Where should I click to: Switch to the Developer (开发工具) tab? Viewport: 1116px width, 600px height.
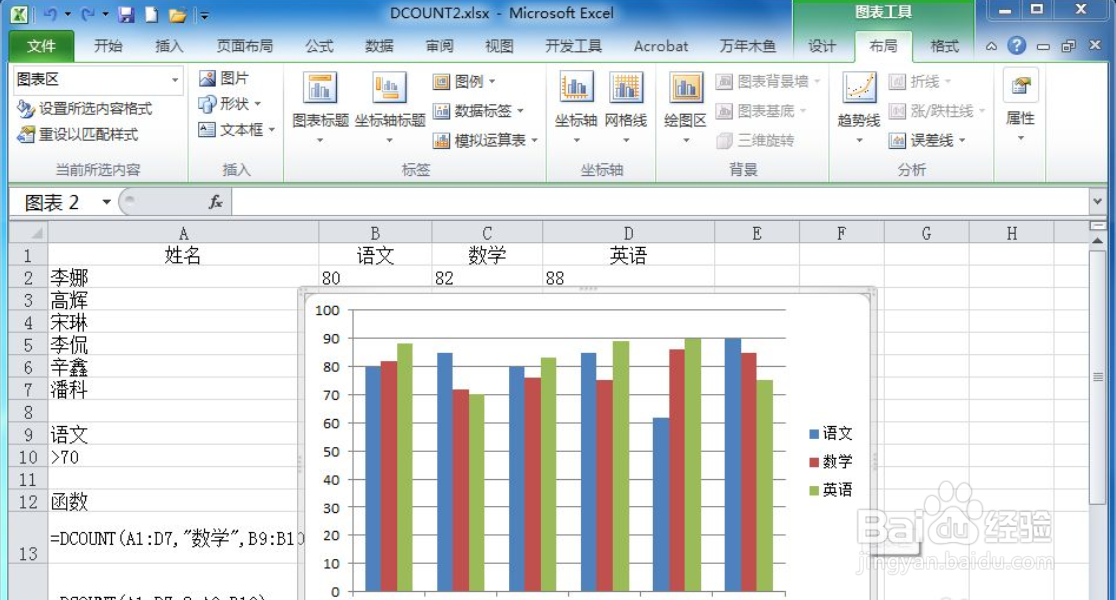tap(573, 46)
